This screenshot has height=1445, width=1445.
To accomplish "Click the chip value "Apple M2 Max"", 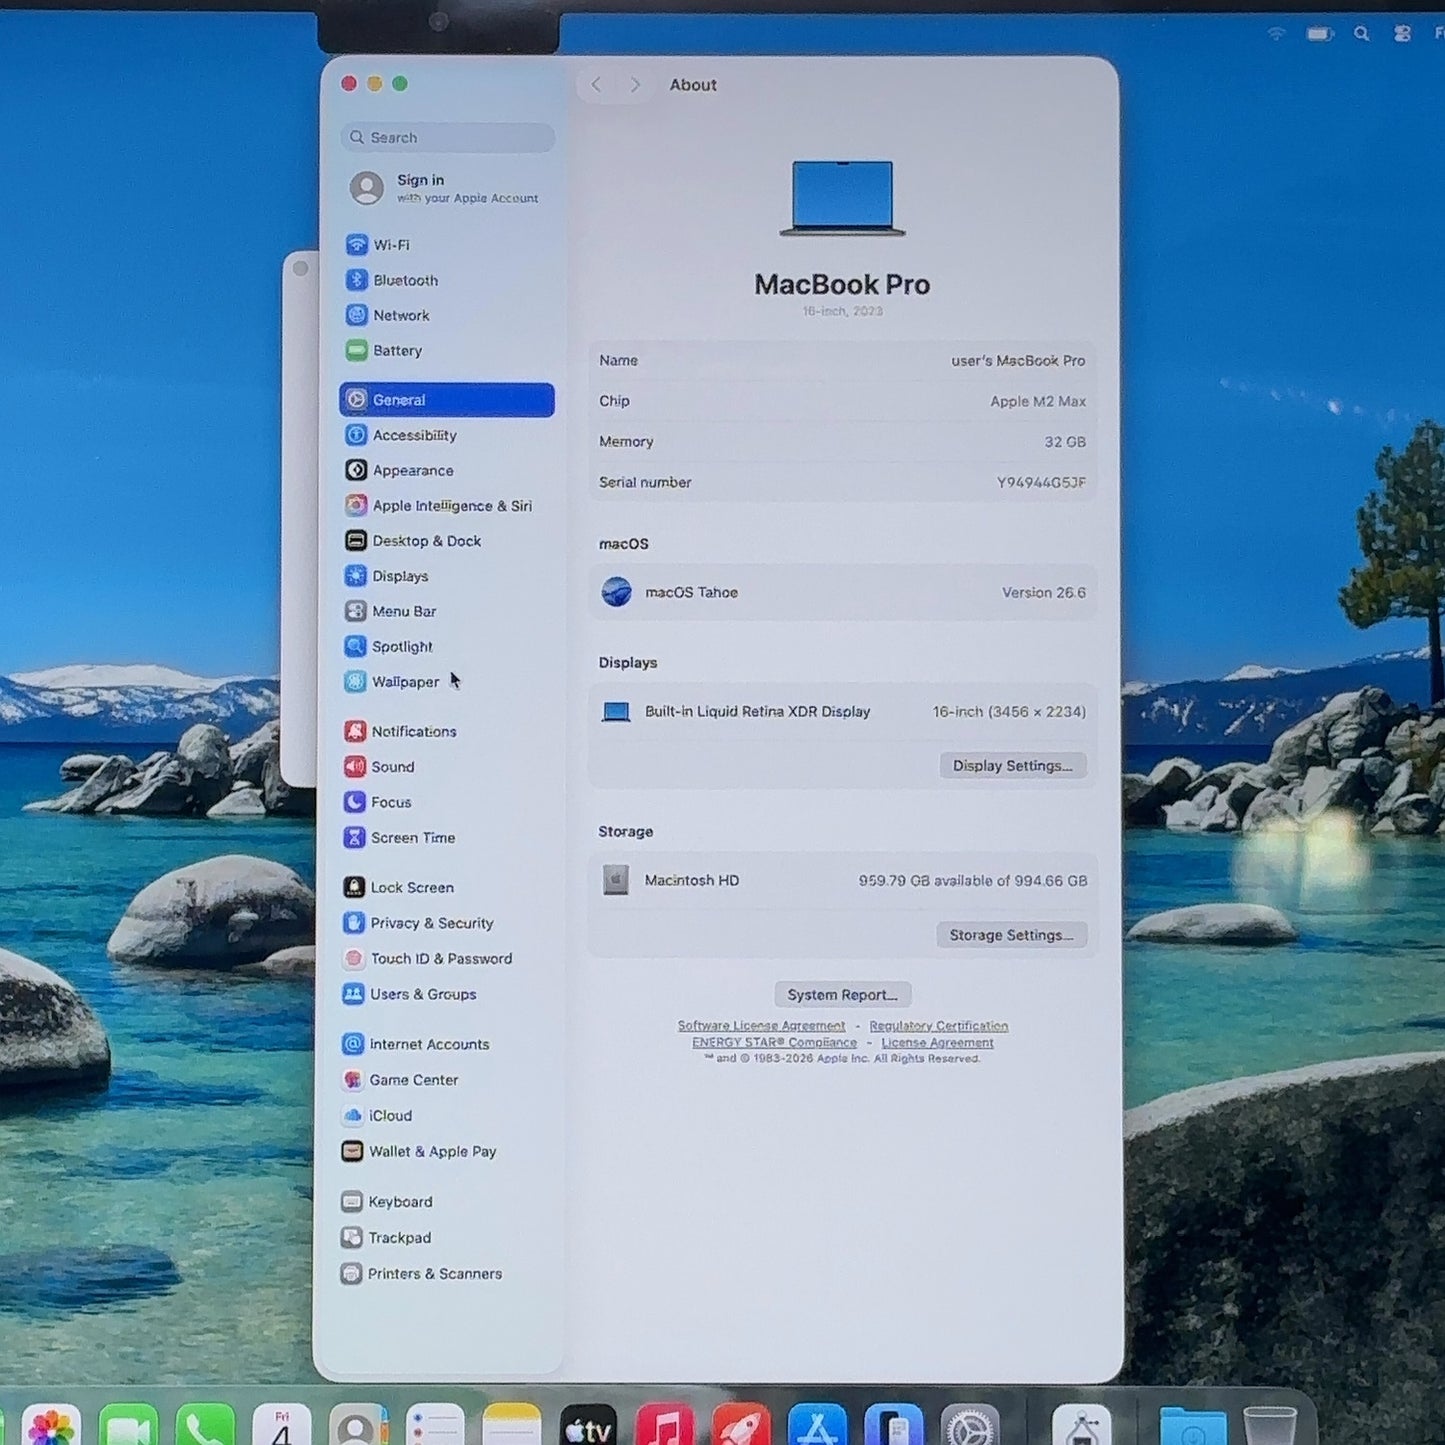I will click(x=1038, y=401).
